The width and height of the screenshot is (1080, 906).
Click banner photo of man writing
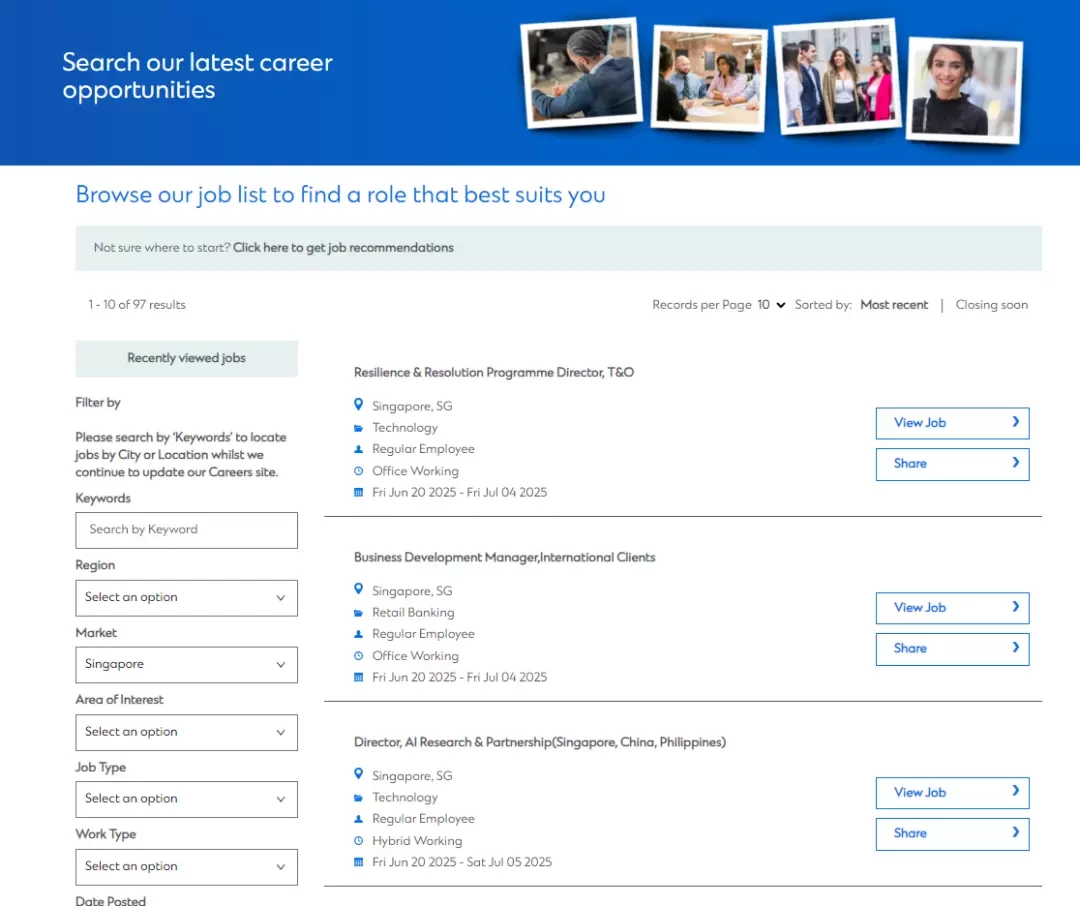[581, 73]
